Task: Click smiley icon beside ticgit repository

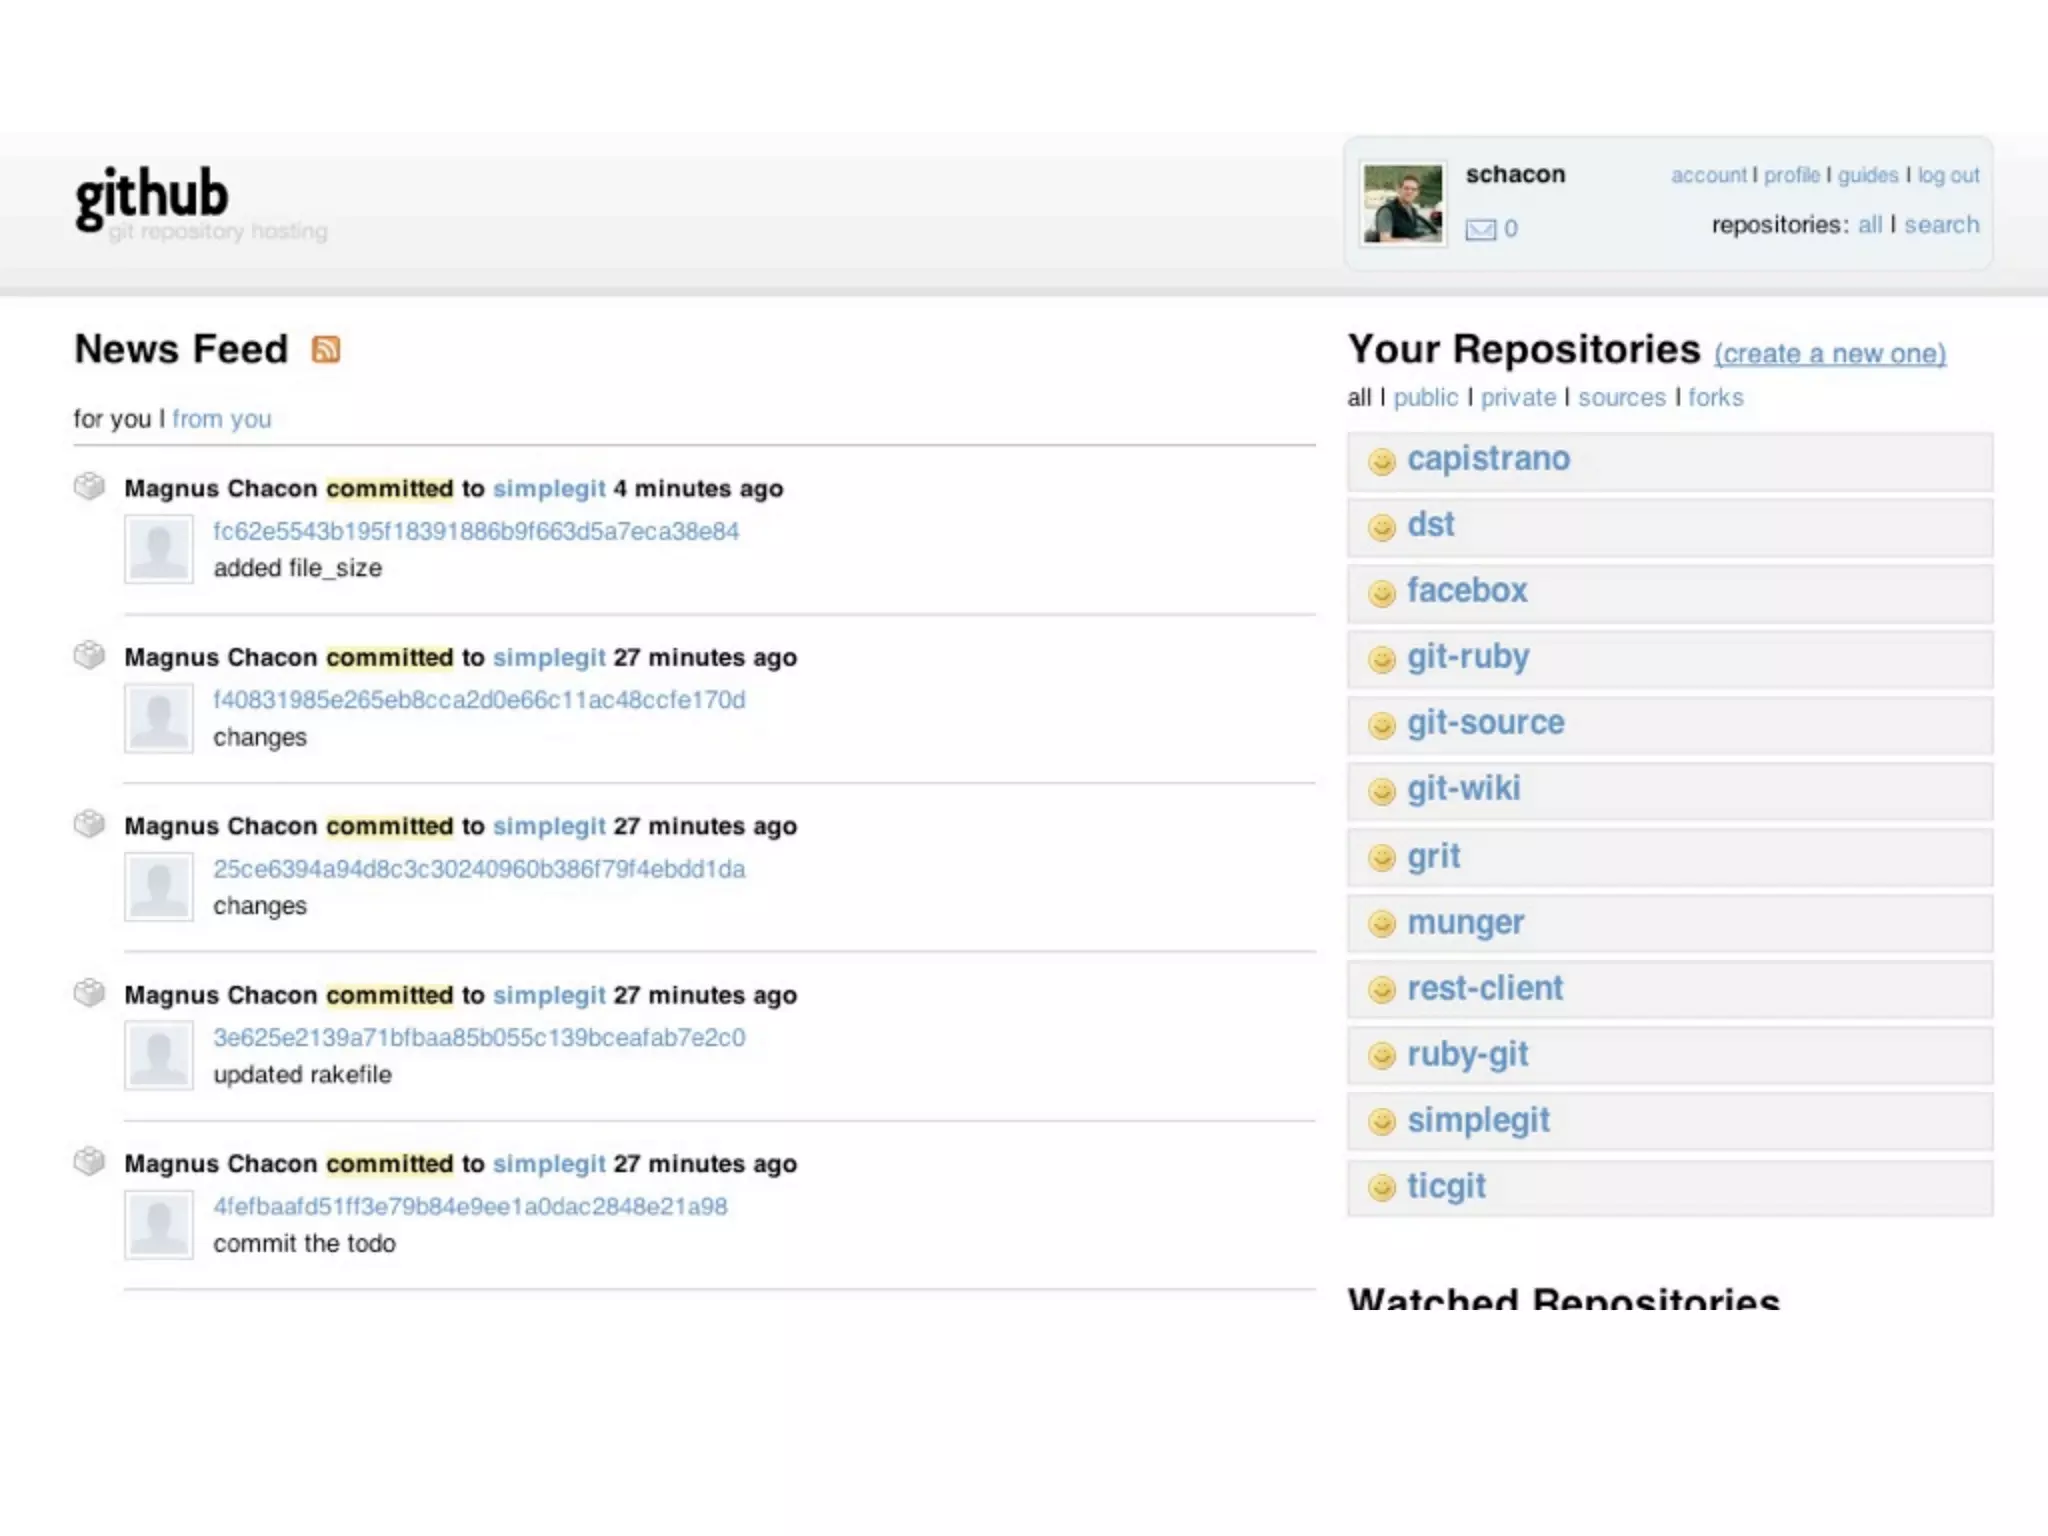Action: [1381, 1187]
